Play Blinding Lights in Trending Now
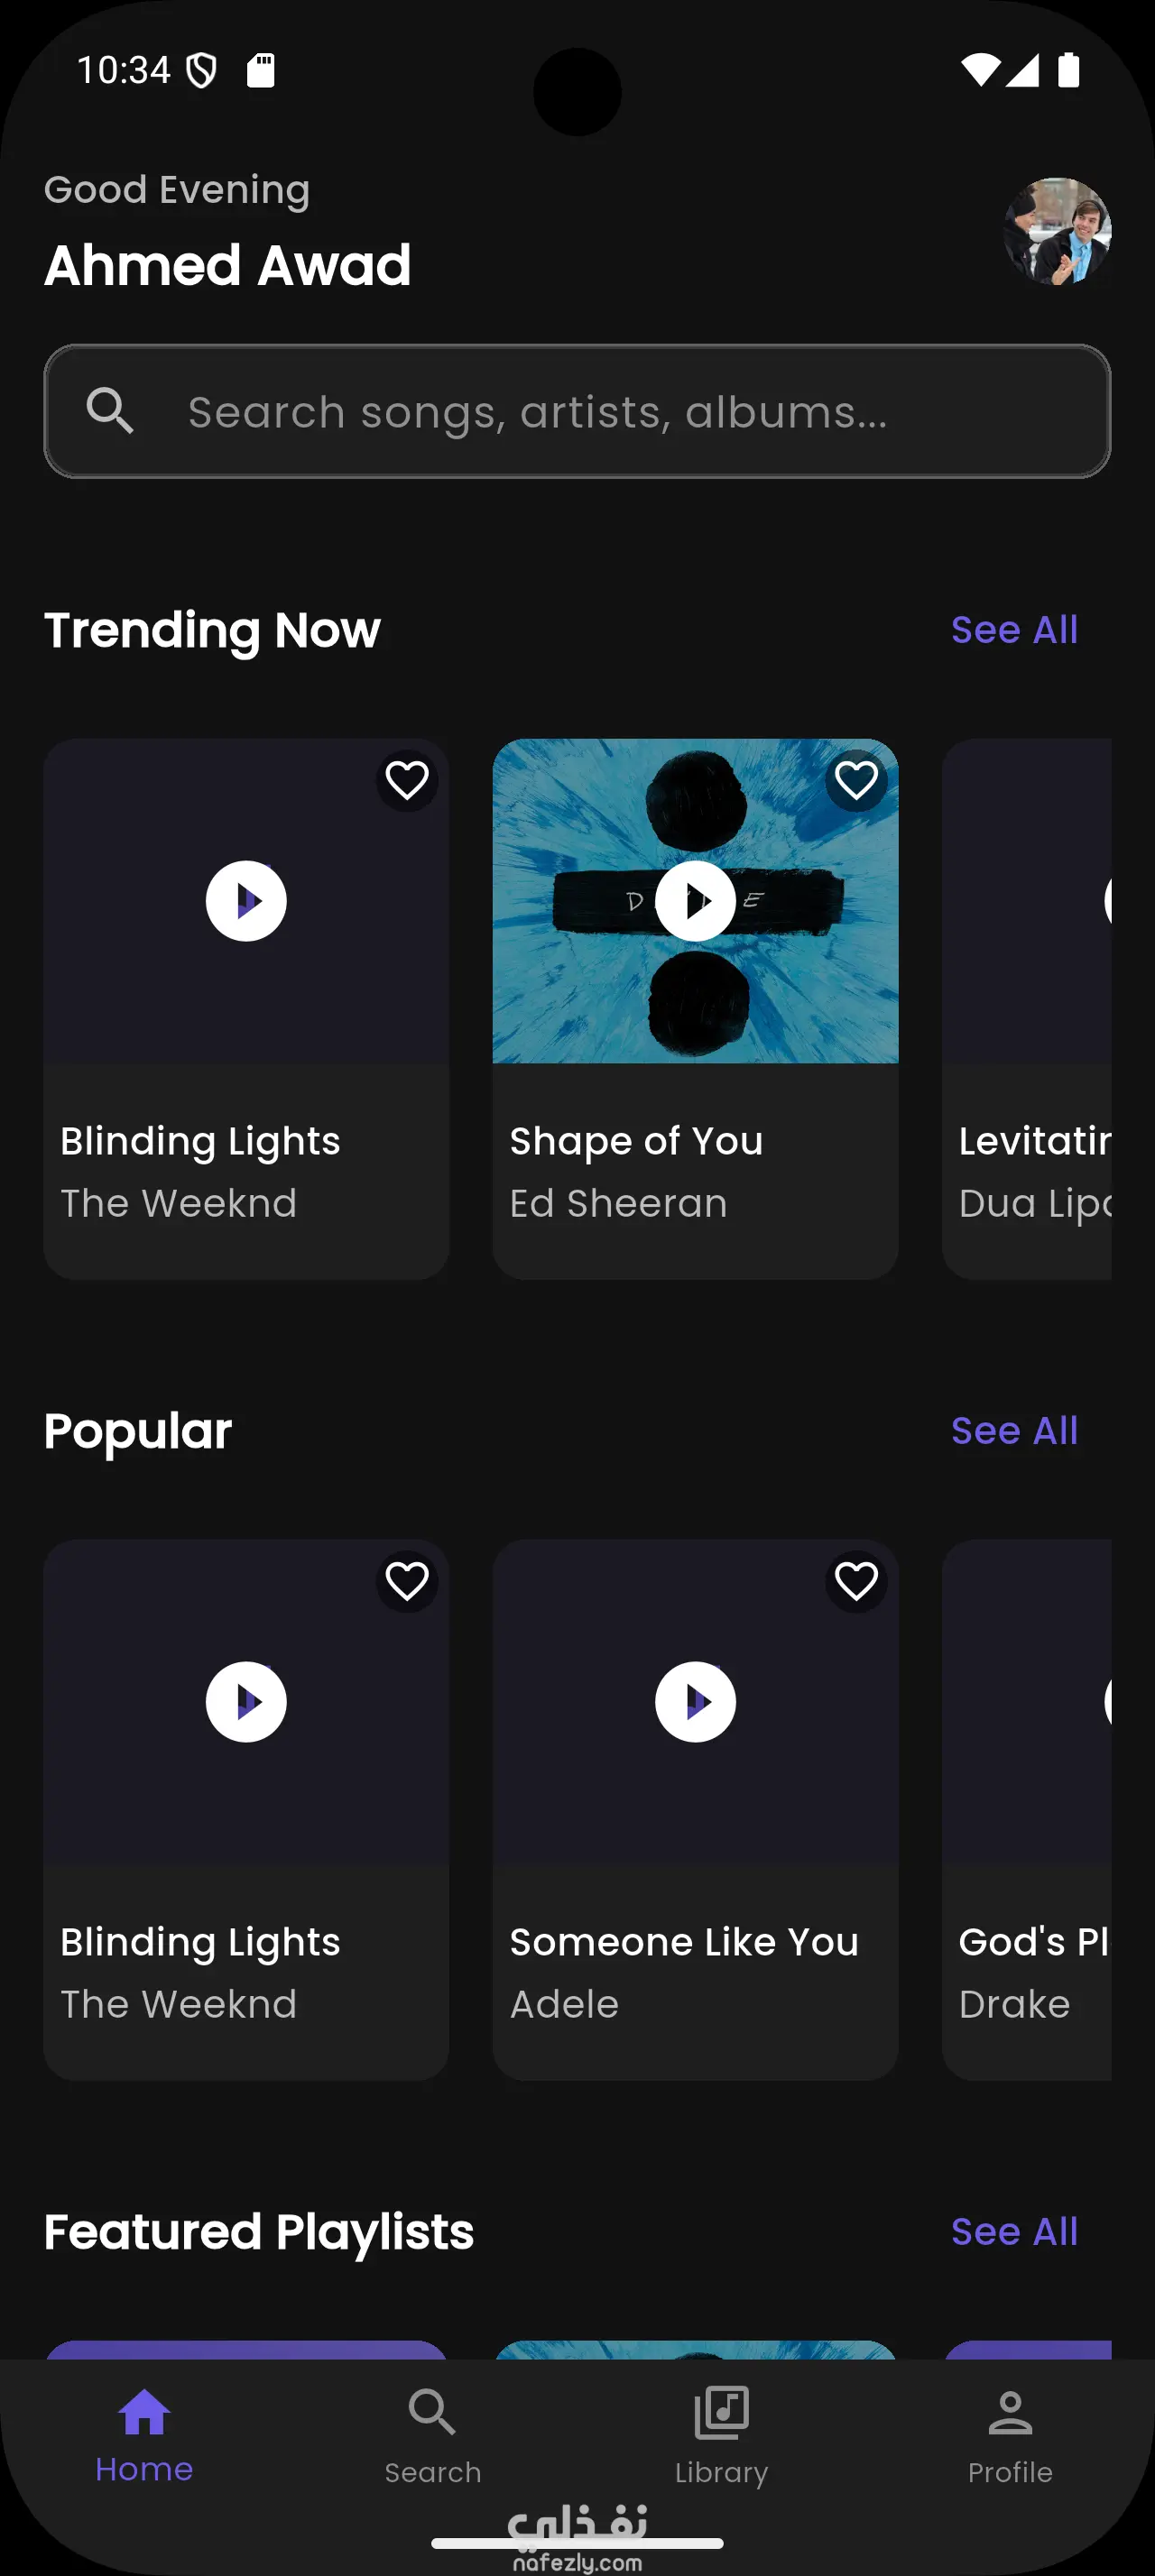Image resolution: width=1155 pixels, height=2576 pixels. [x=246, y=901]
